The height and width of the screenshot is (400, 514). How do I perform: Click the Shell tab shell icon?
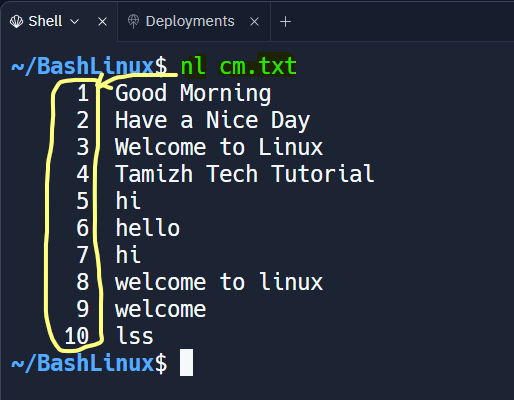point(16,22)
